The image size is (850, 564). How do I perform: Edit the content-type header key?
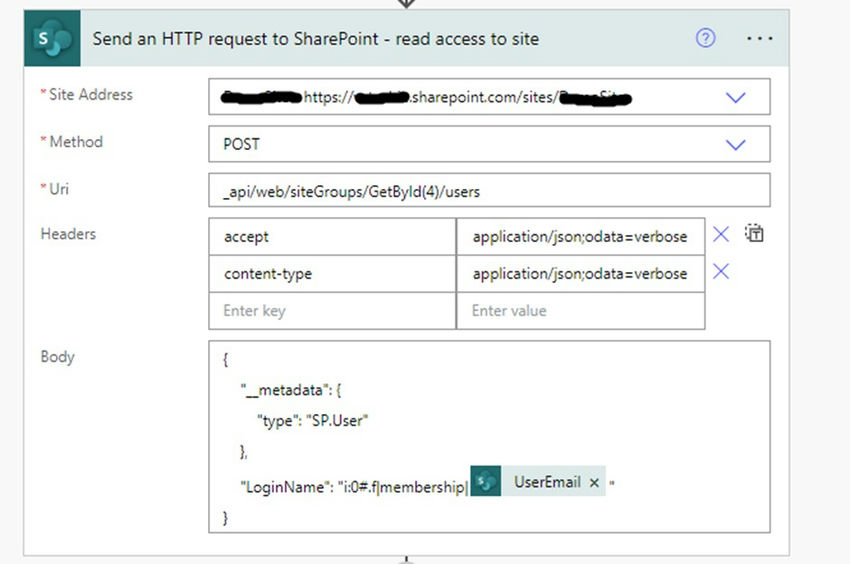[332, 273]
